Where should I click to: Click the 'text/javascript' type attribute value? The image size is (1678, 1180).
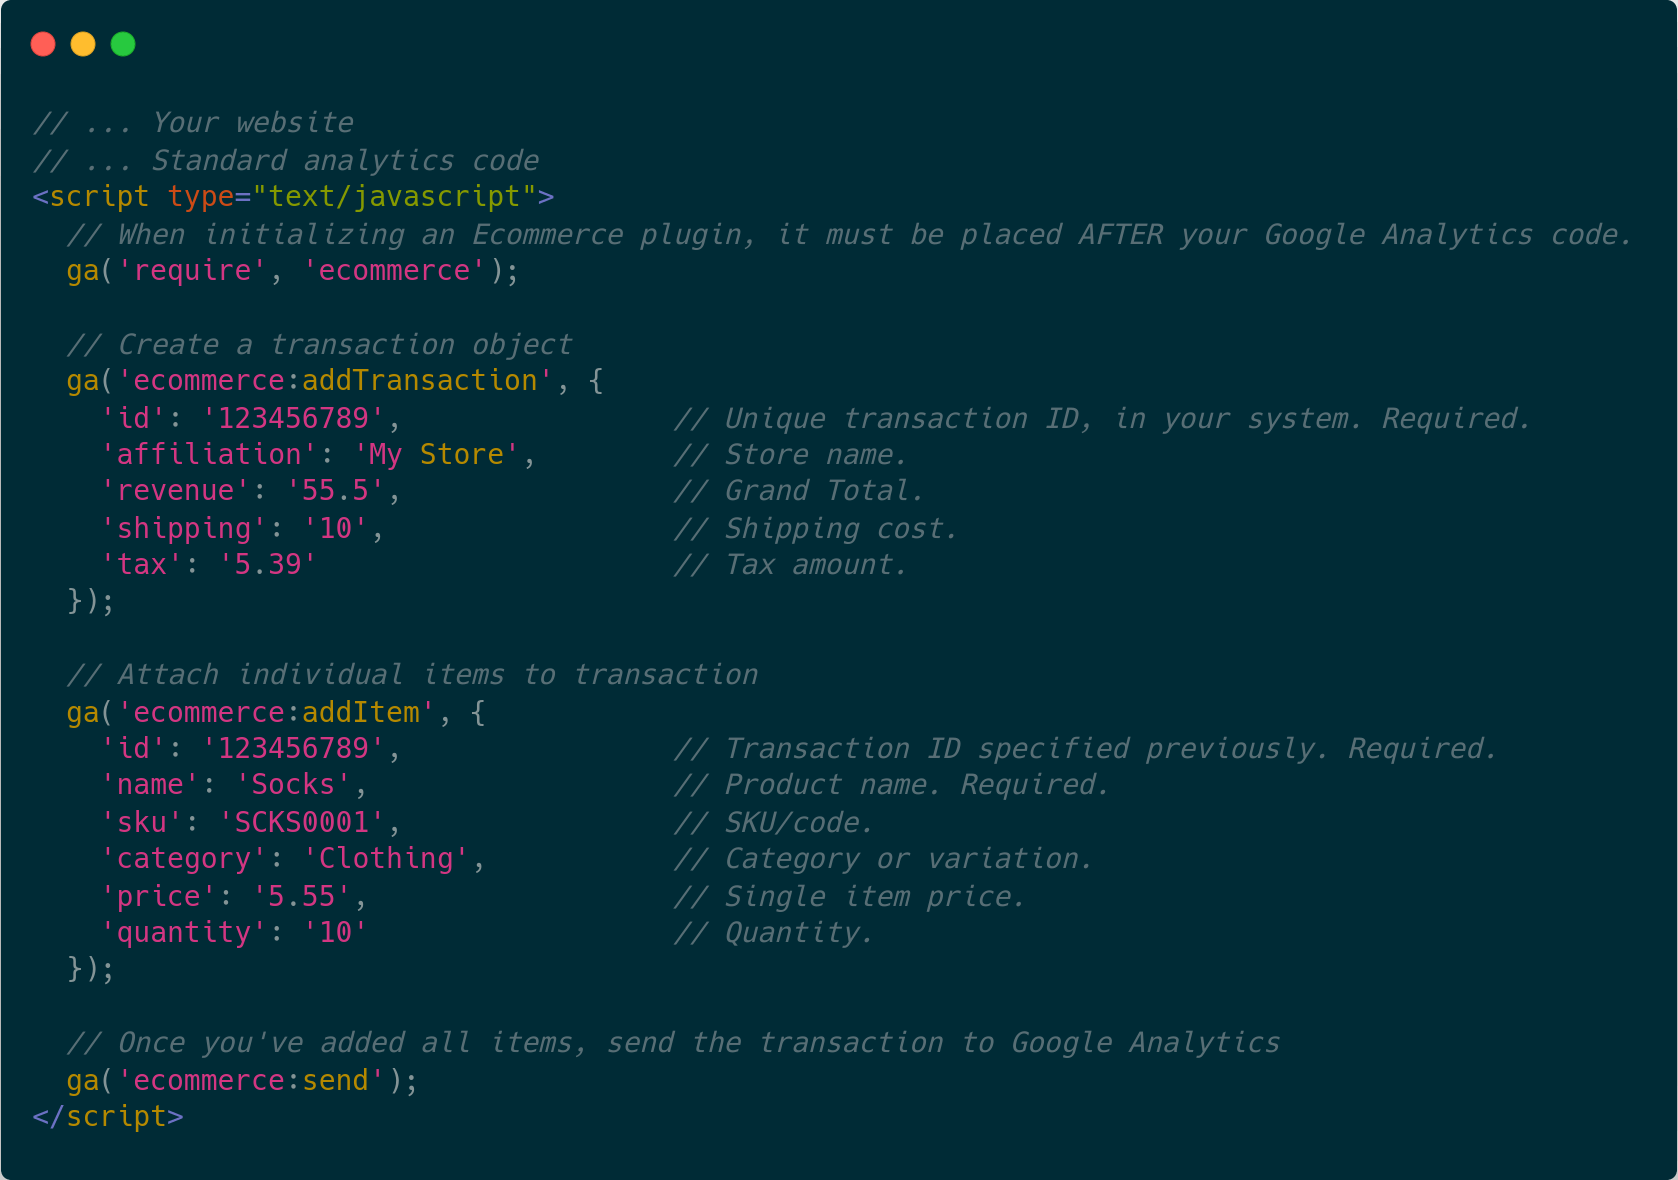pos(394,197)
